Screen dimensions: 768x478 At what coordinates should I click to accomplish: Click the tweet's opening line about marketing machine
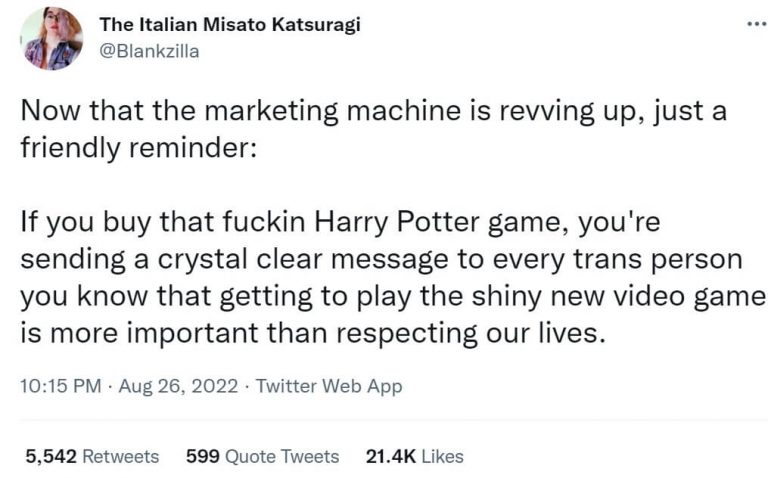[372, 112]
